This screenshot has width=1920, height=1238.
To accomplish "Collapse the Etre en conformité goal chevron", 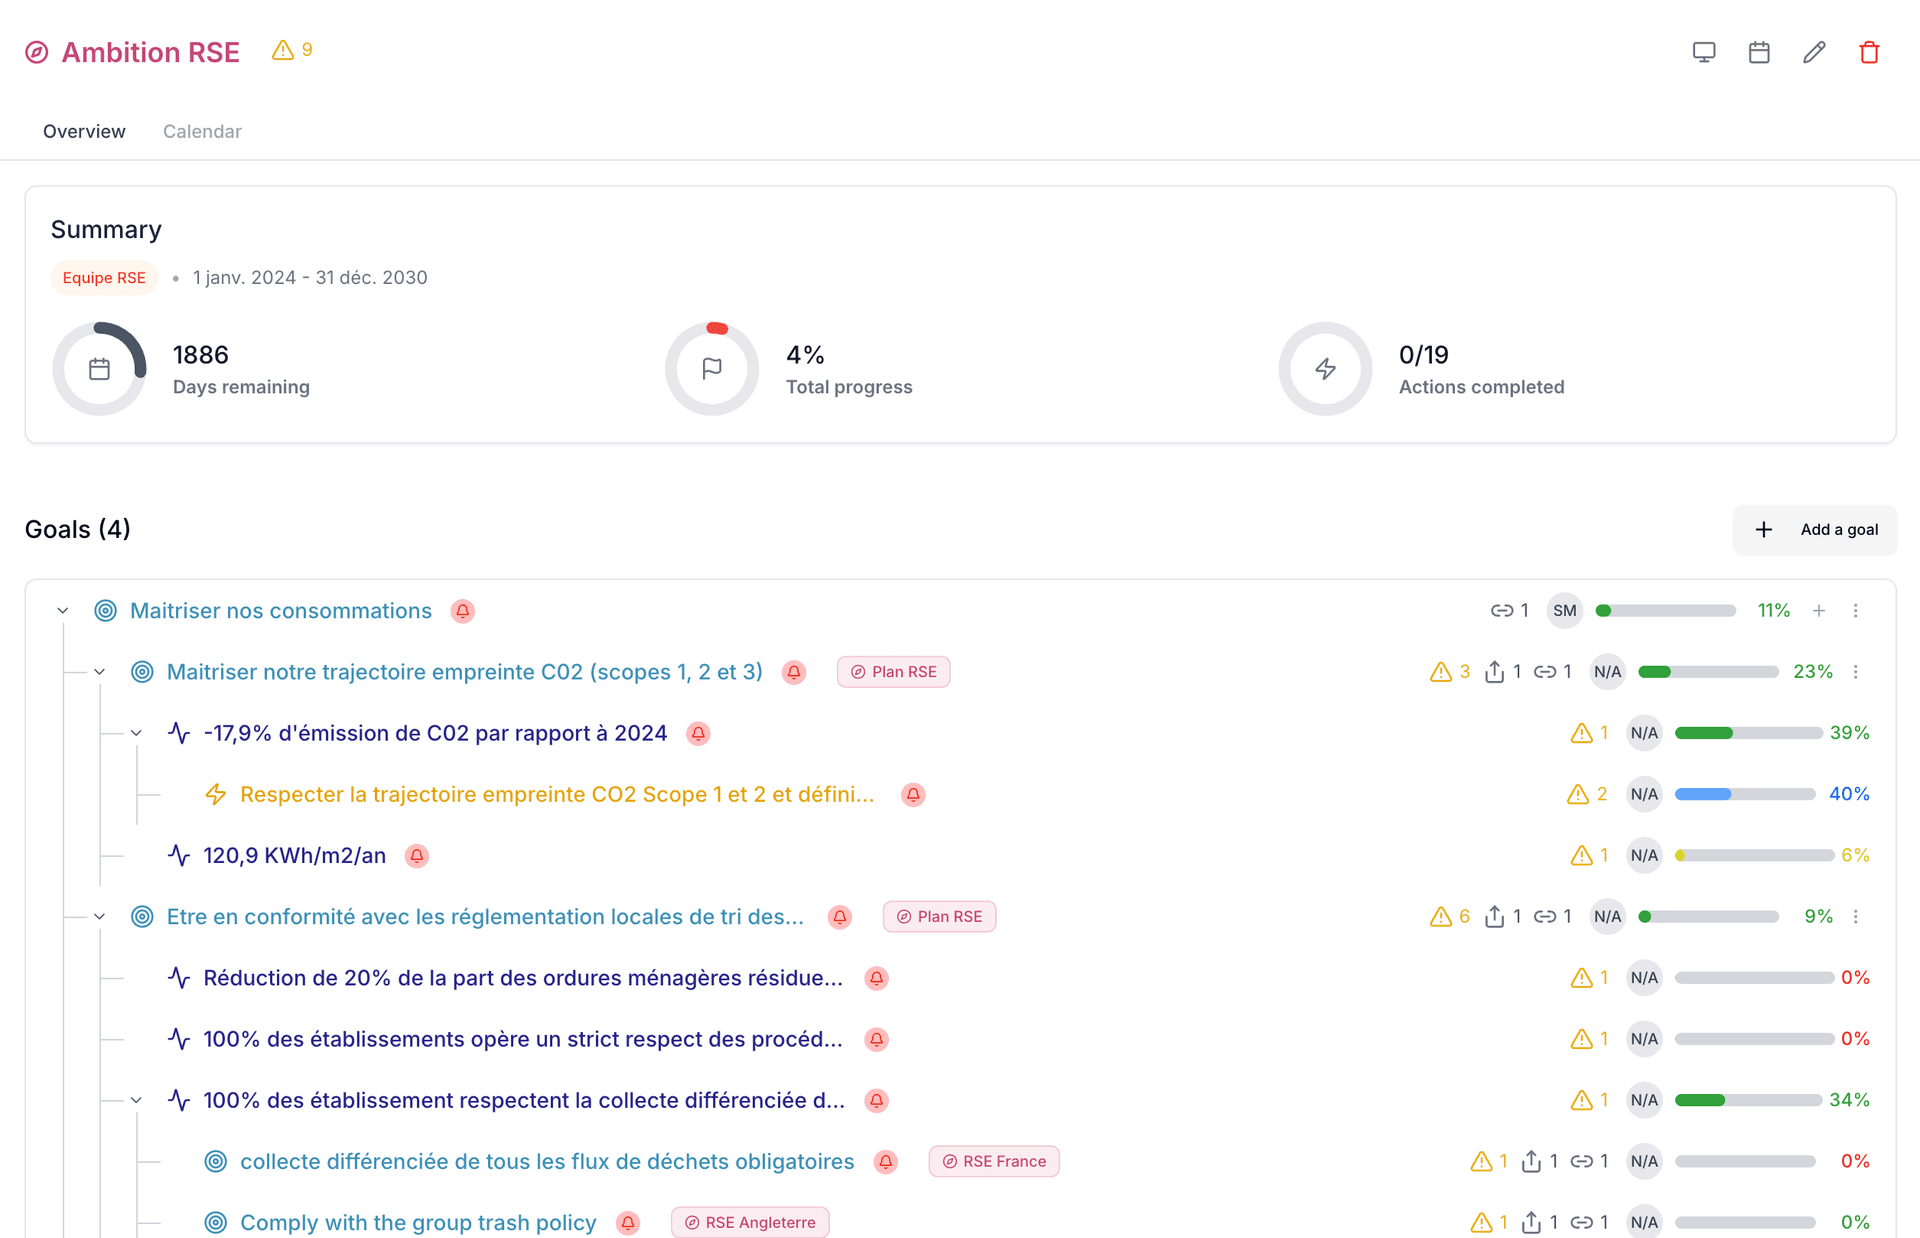I will pyautogui.click(x=100, y=917).
